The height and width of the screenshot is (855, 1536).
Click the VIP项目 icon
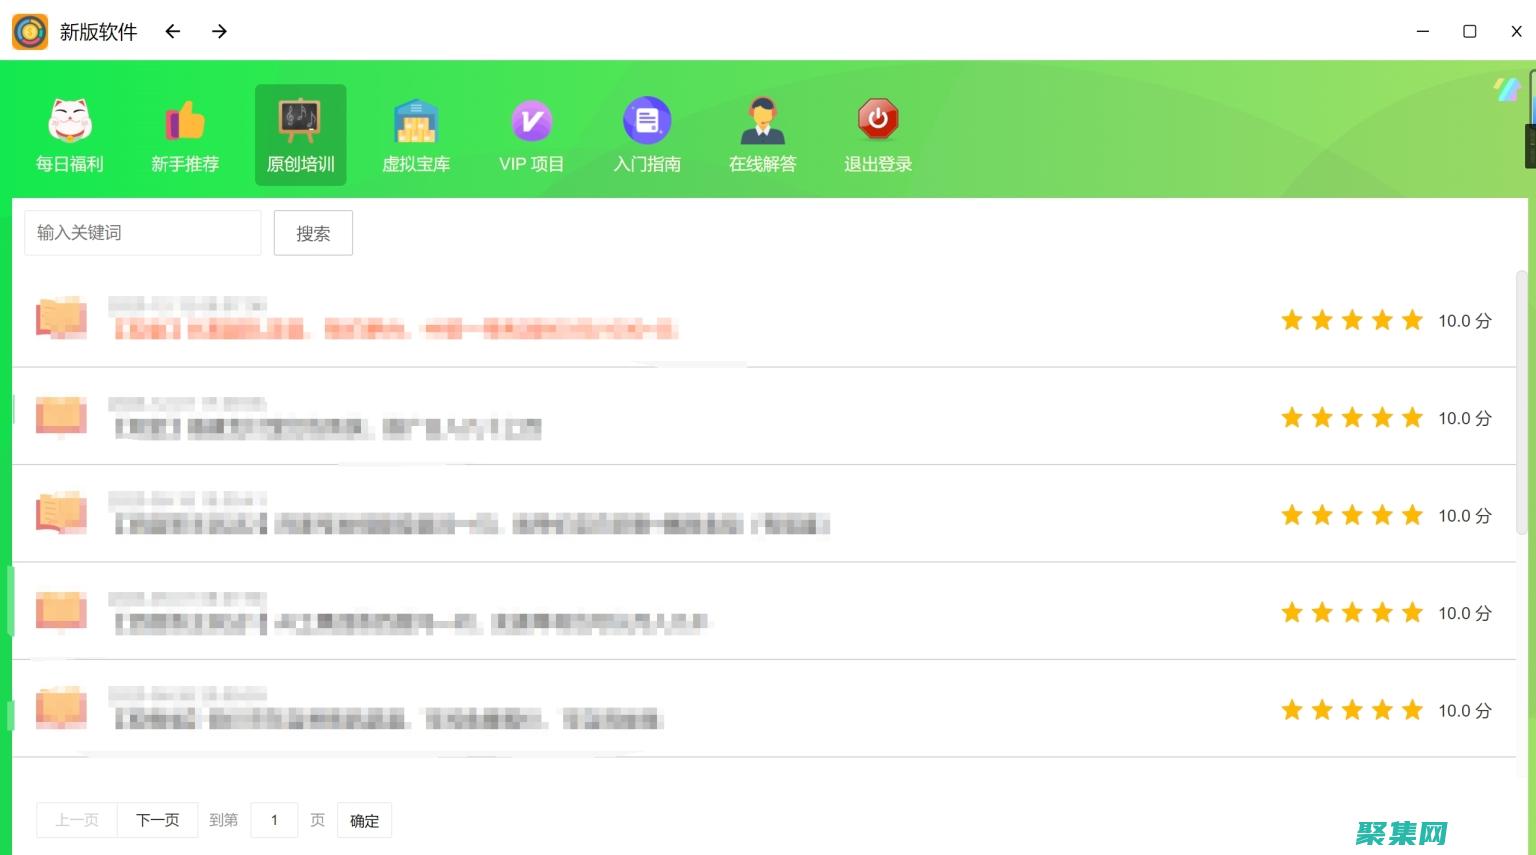(531, 118)
